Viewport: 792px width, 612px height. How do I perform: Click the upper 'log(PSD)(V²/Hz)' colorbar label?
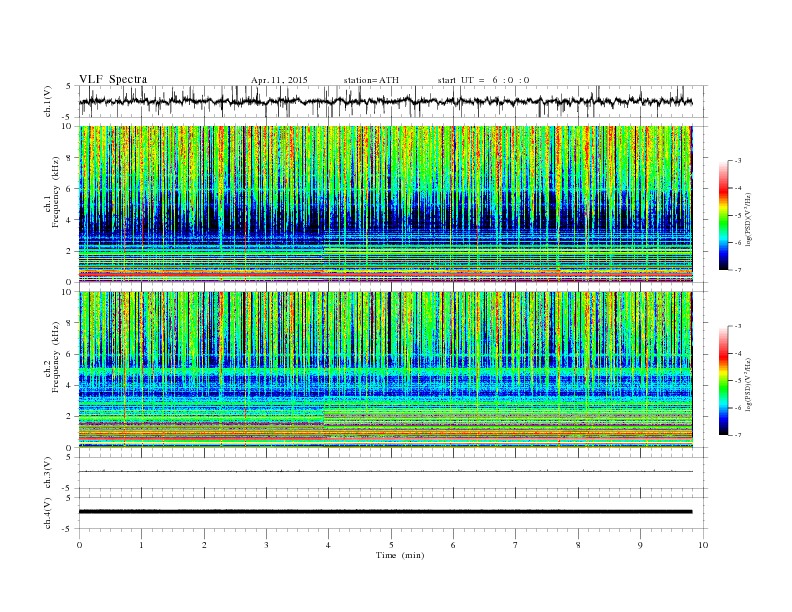pos(749,219)
